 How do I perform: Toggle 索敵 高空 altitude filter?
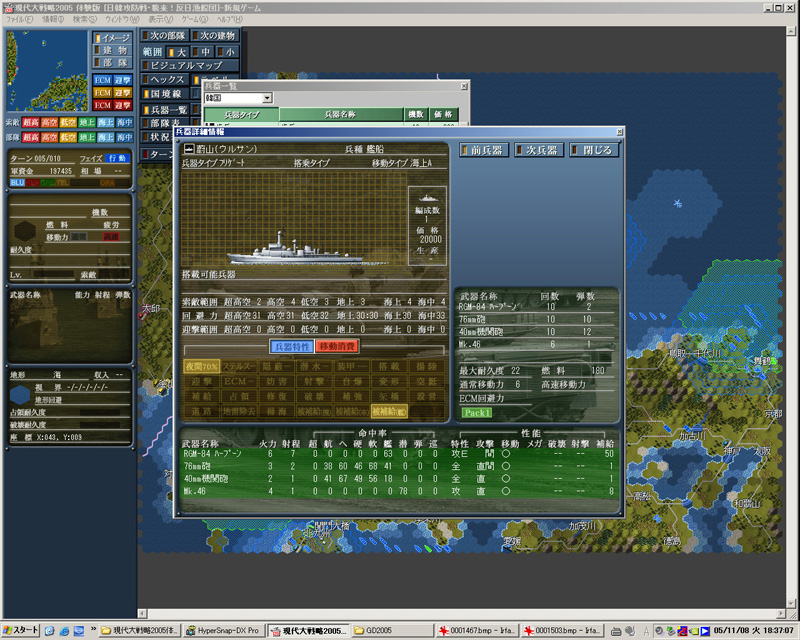(49, 122)
